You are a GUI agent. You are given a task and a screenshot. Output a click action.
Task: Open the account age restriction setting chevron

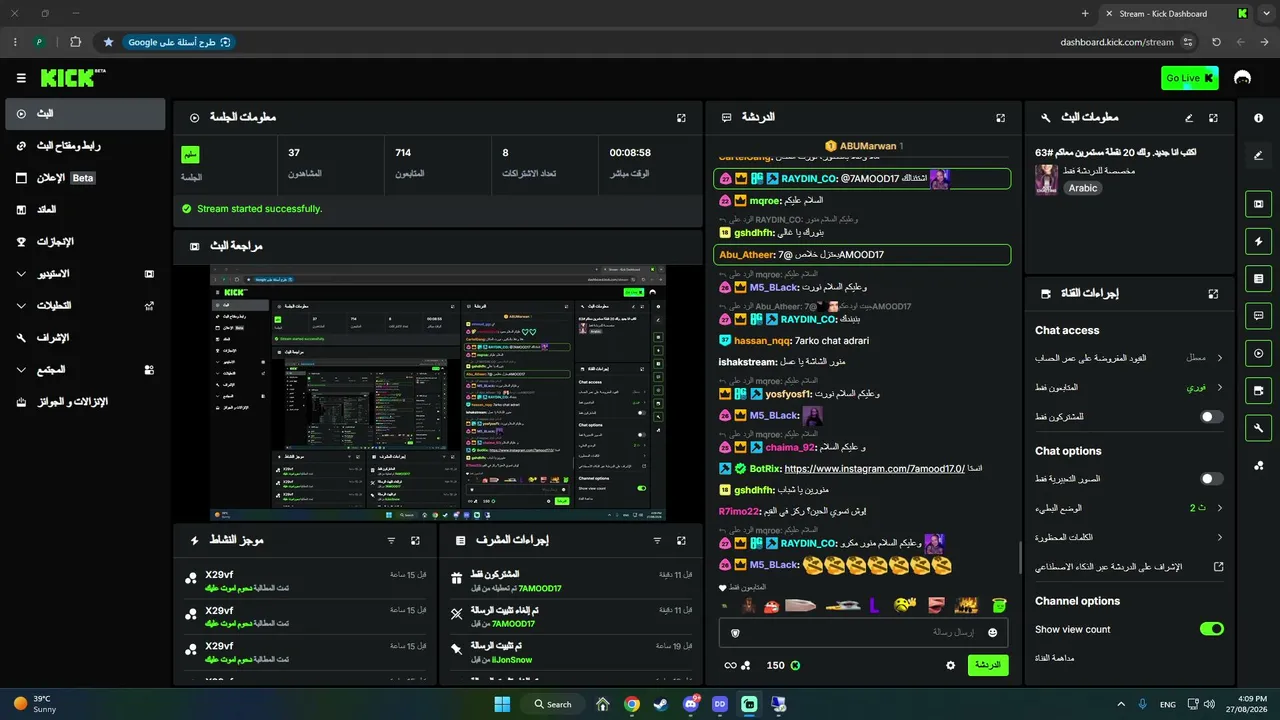point(1220,357)
